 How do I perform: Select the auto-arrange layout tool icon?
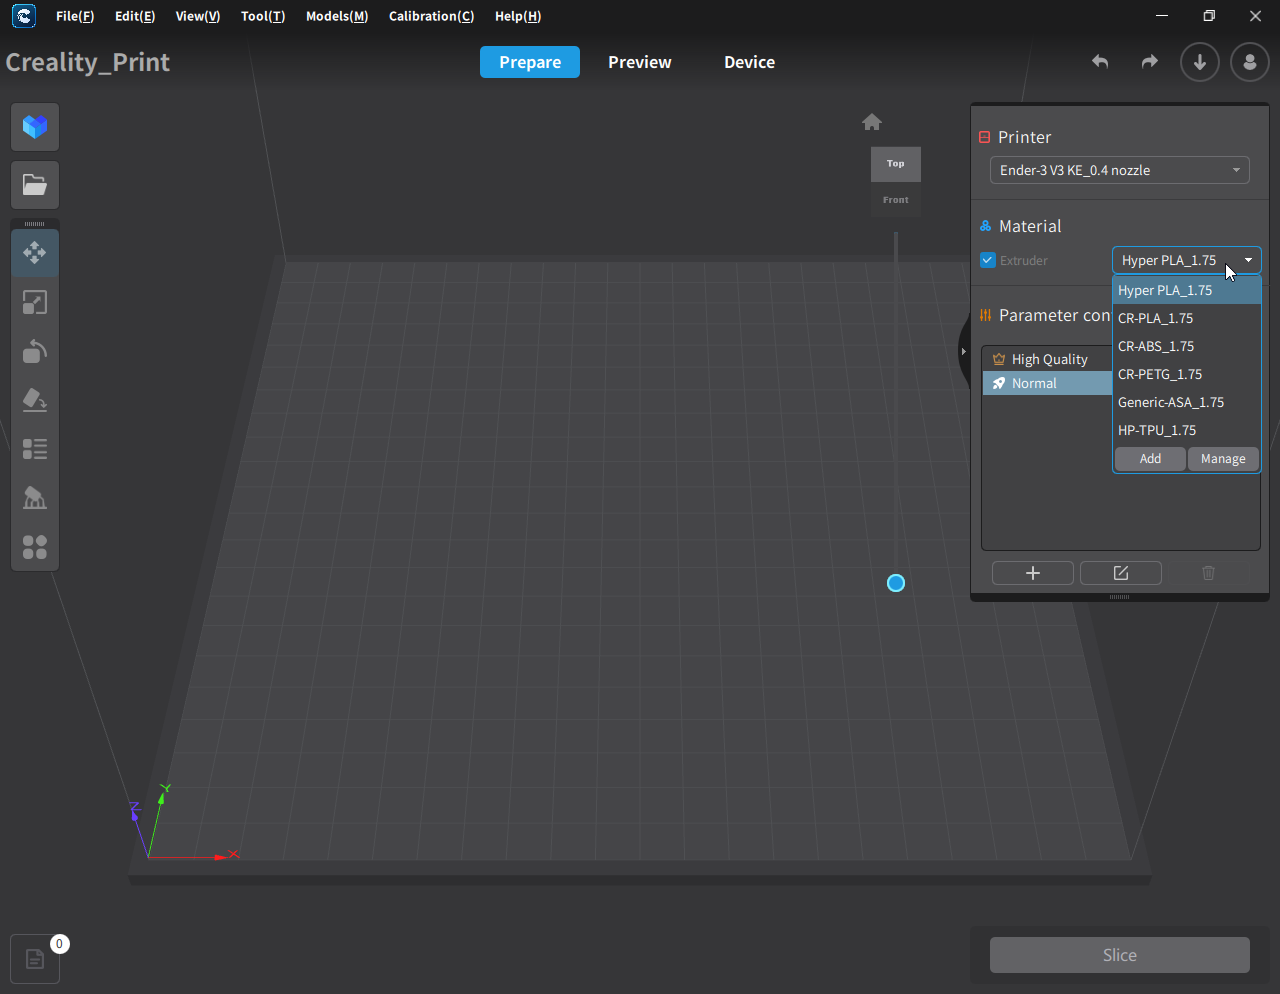pyautogui.click(x=35, y=547)
